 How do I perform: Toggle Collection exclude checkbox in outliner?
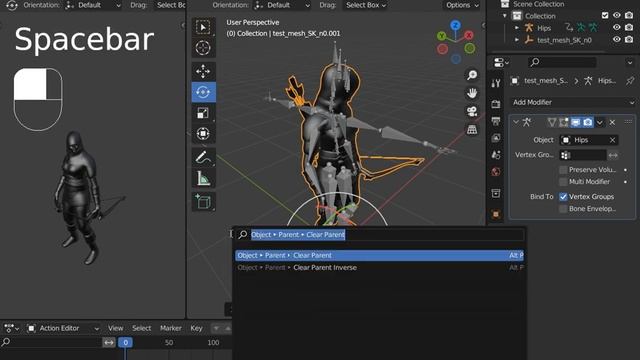pyautogui.click(x=605, y=16)
